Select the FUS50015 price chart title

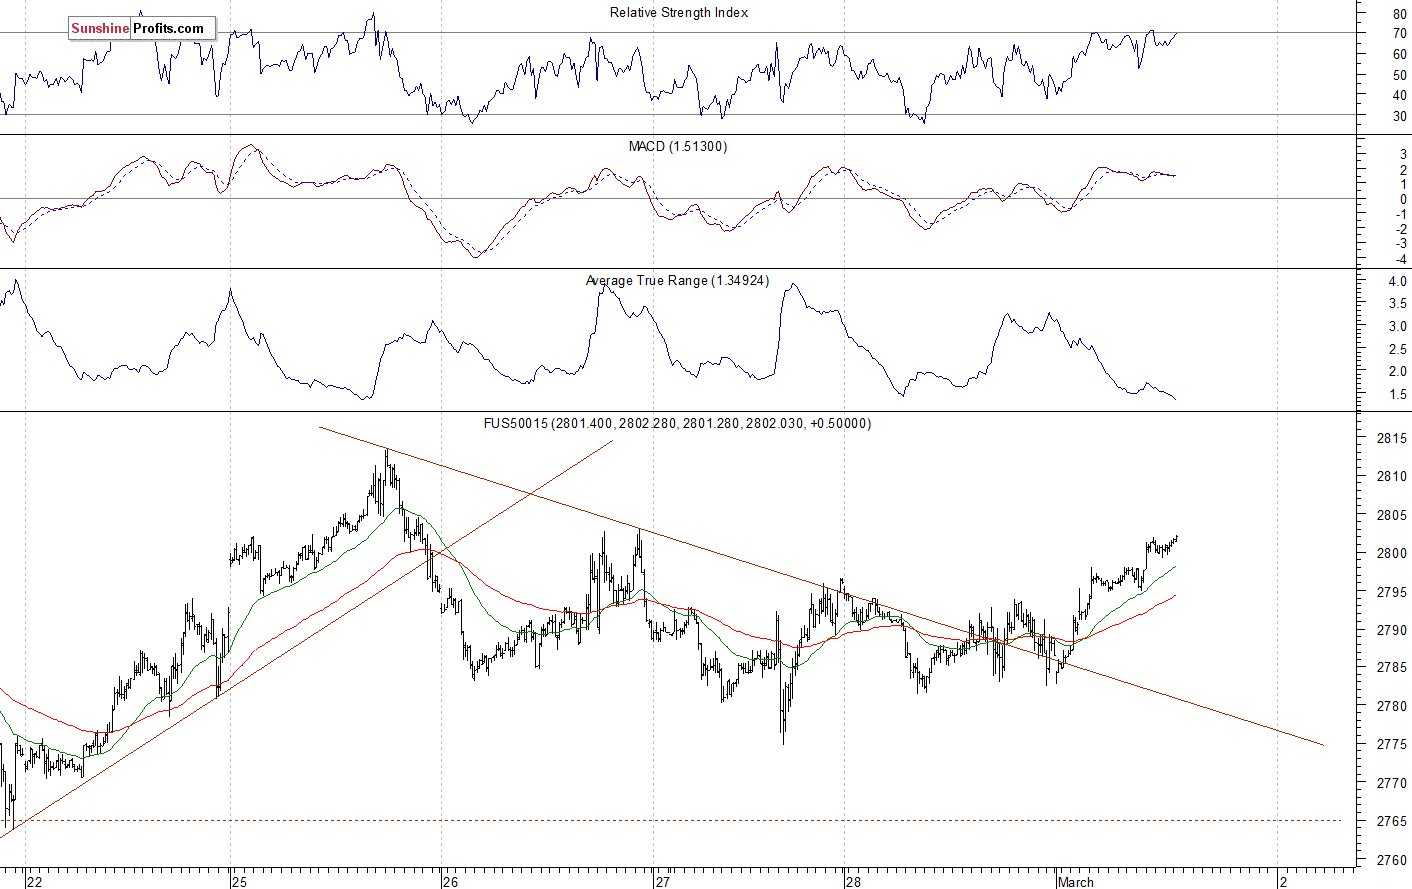tap(677, 424)
